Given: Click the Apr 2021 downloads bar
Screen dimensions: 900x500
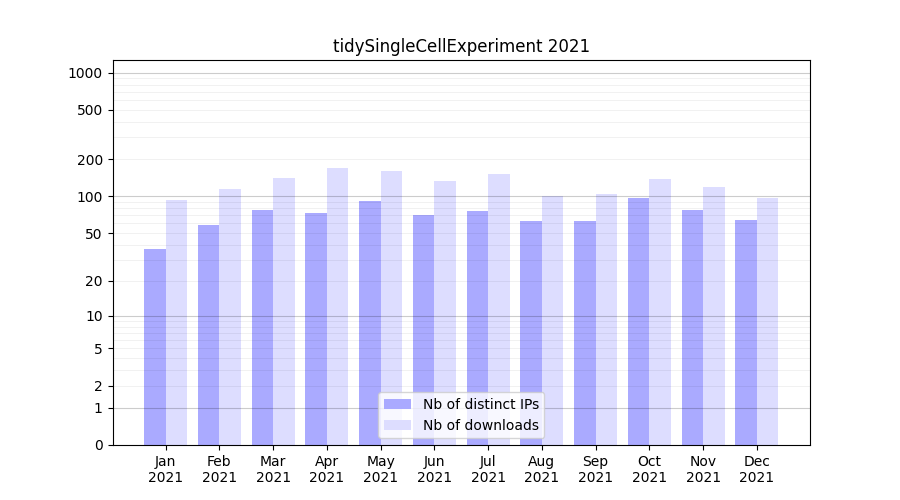Looking at the screenshot, I should point(338,306).
